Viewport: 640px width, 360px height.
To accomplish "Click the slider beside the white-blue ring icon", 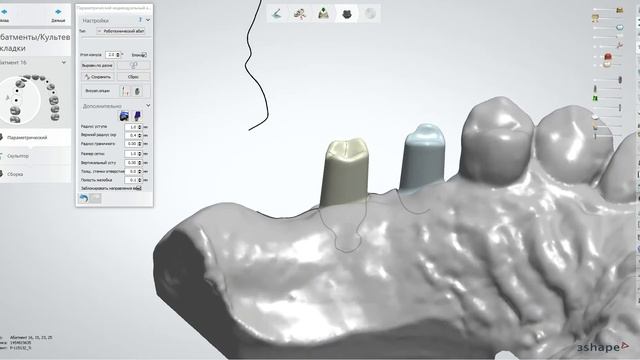I will (x=604, y=28).
